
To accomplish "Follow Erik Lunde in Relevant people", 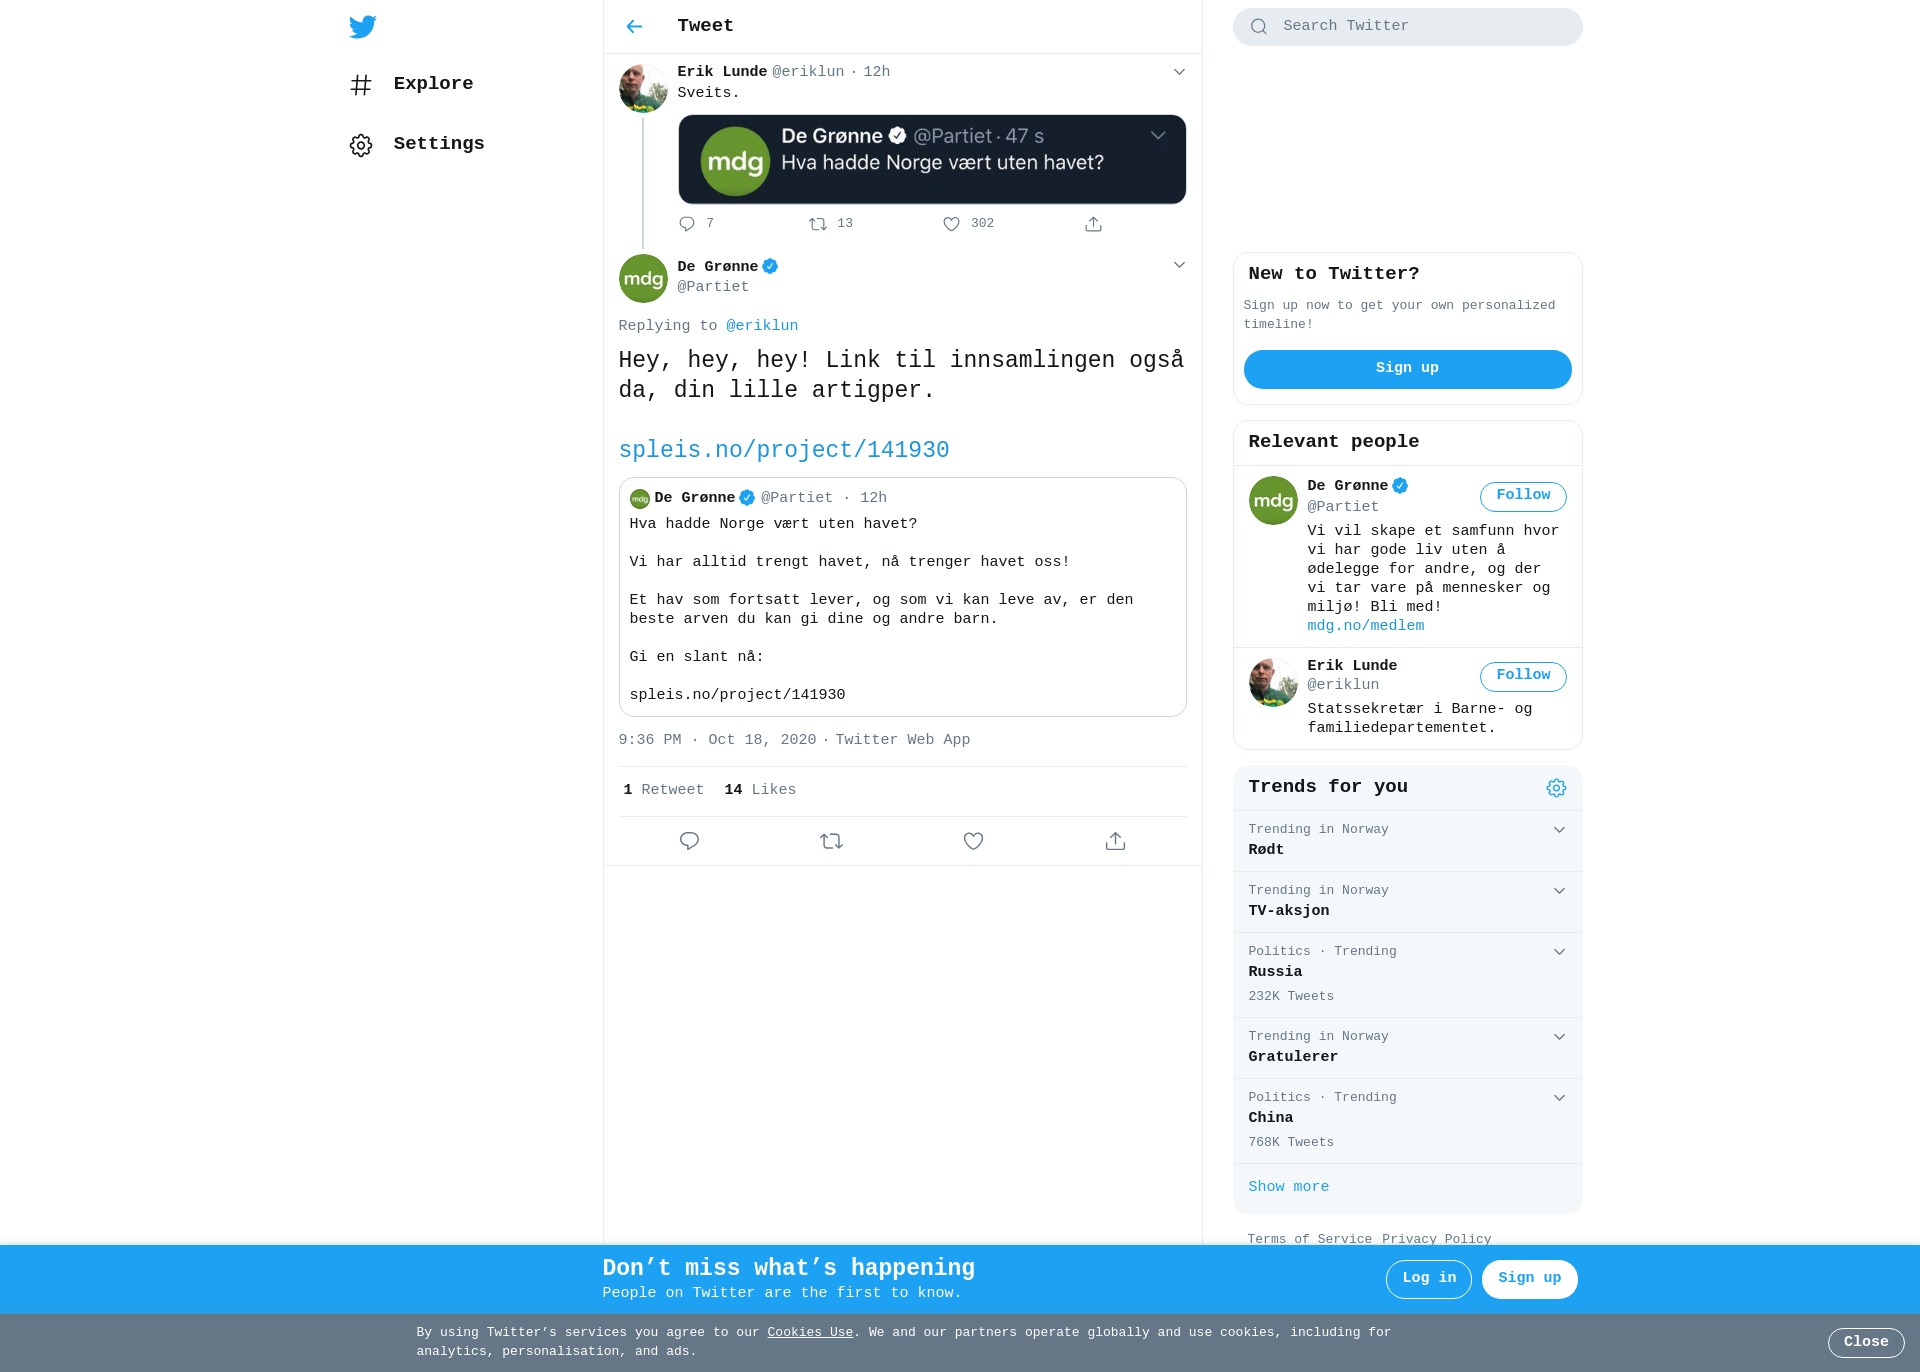I will point(1523,676).
